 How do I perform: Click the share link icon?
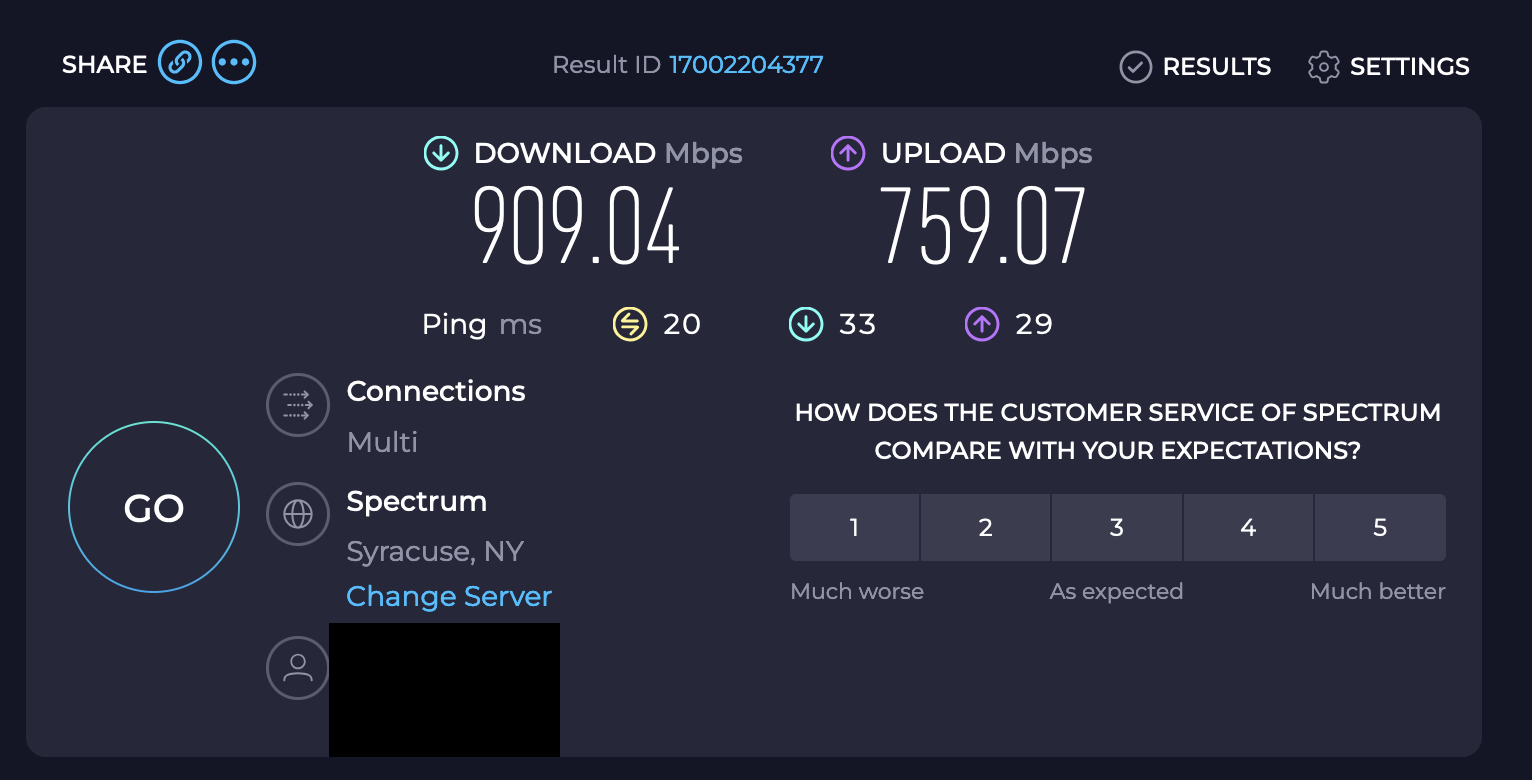pyautogui.click(x=179, y=63)
